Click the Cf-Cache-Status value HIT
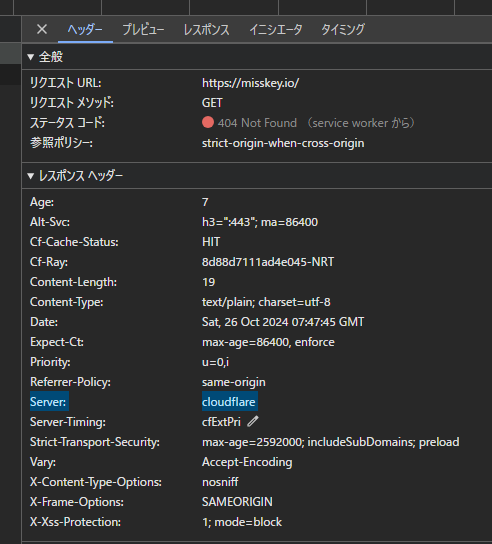Image resolution: width=492 pixels, height=544 pixels. 211,242
